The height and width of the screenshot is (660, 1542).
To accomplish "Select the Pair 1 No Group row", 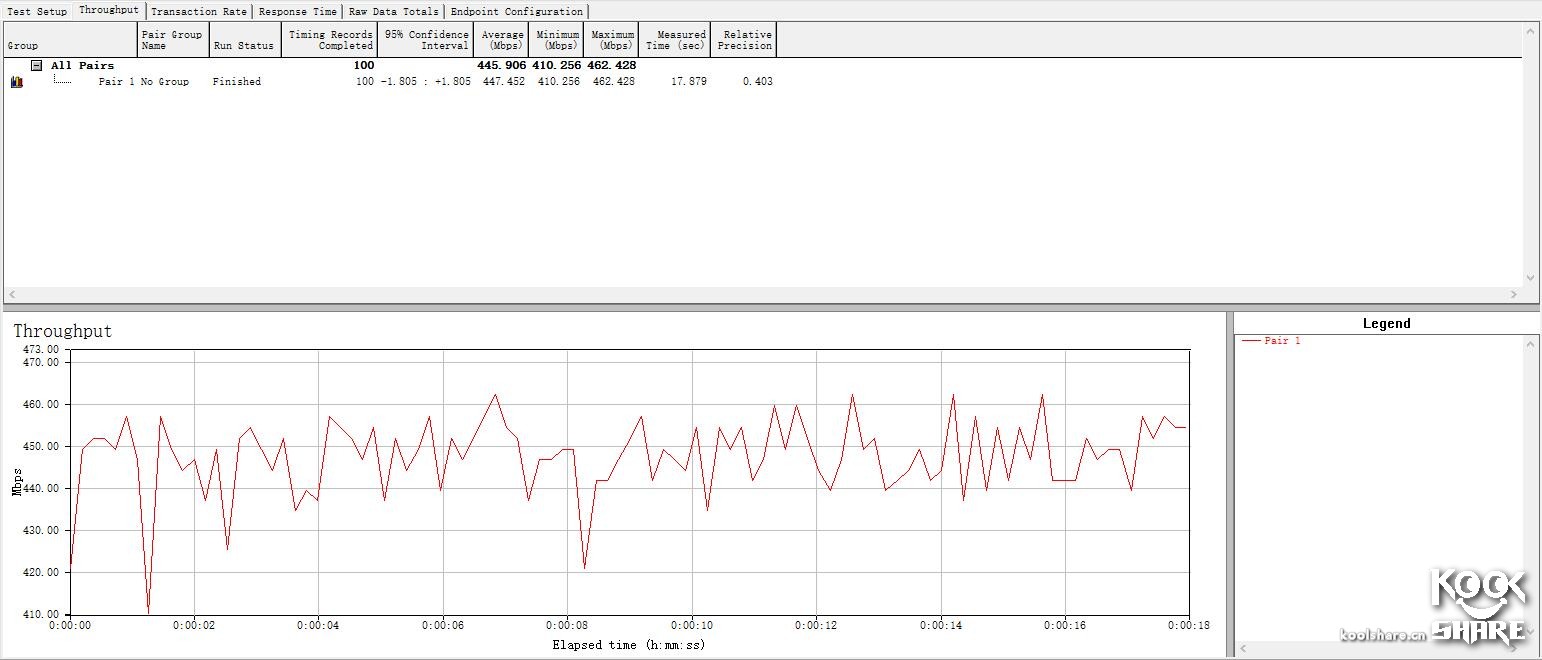I will (x=143, y=82).
